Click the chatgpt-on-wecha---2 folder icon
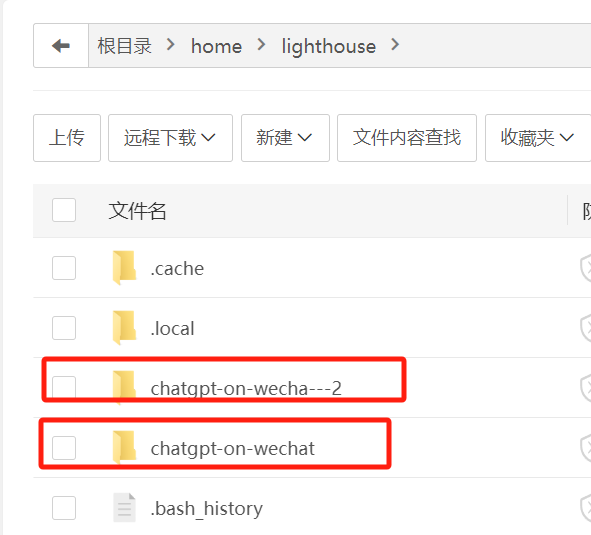The height and width of the screenshot is (535, 591). click(x=124, y=388)
